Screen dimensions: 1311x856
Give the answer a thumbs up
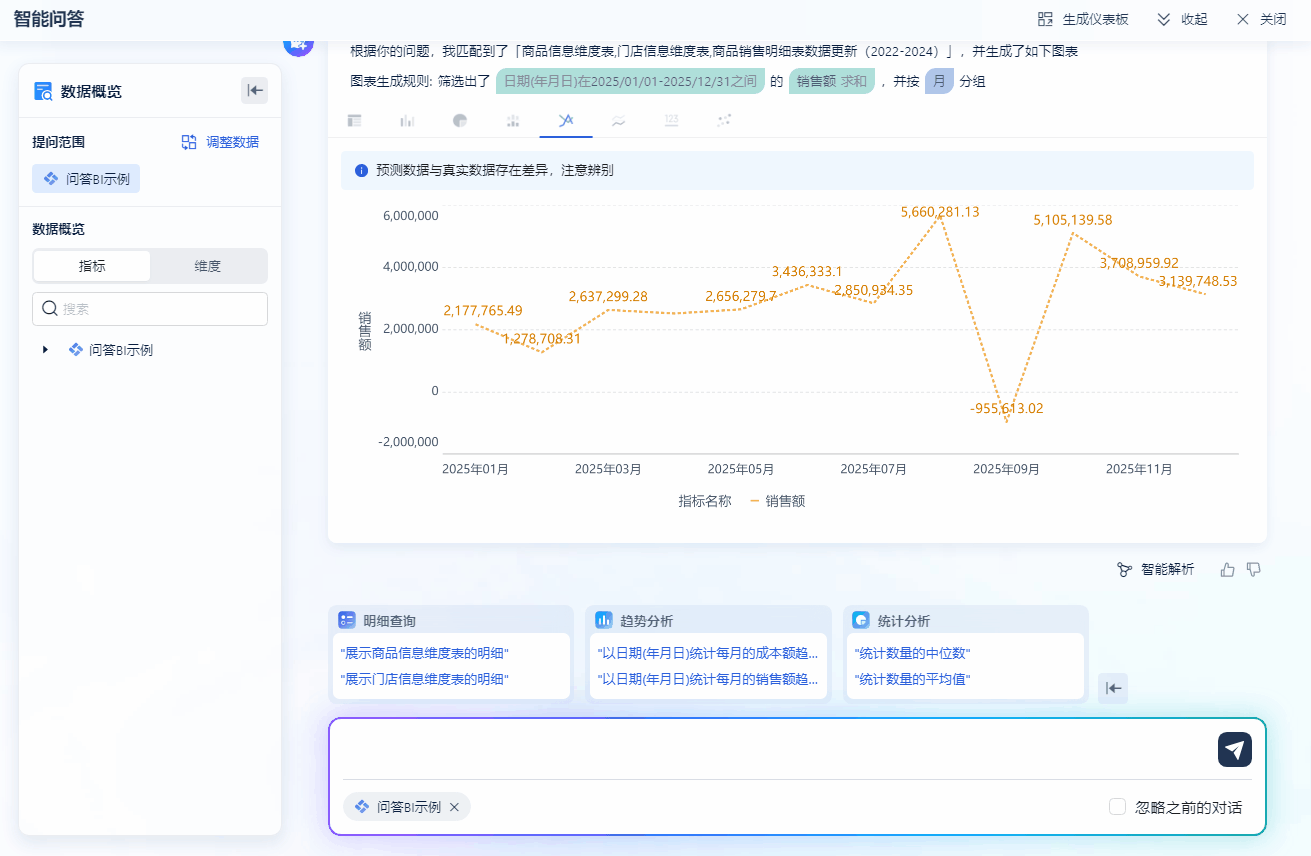[x=1228, y=570]
